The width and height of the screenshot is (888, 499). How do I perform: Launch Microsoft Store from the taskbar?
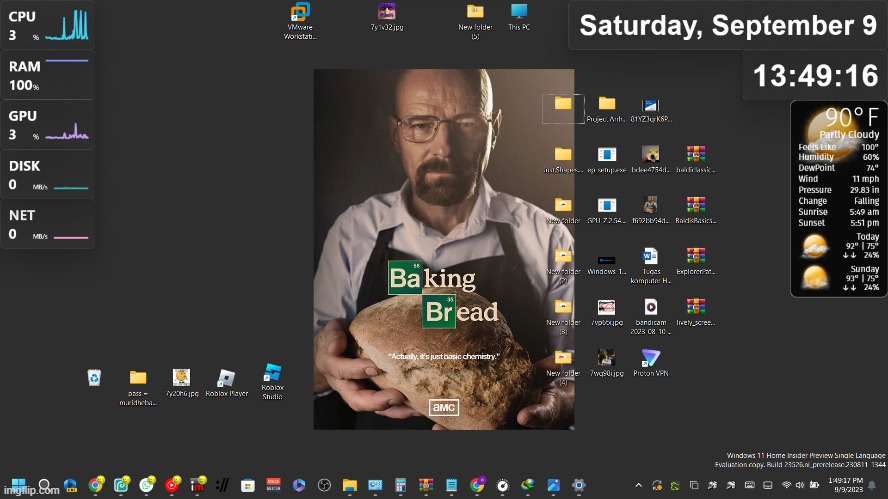pos(247,485)
